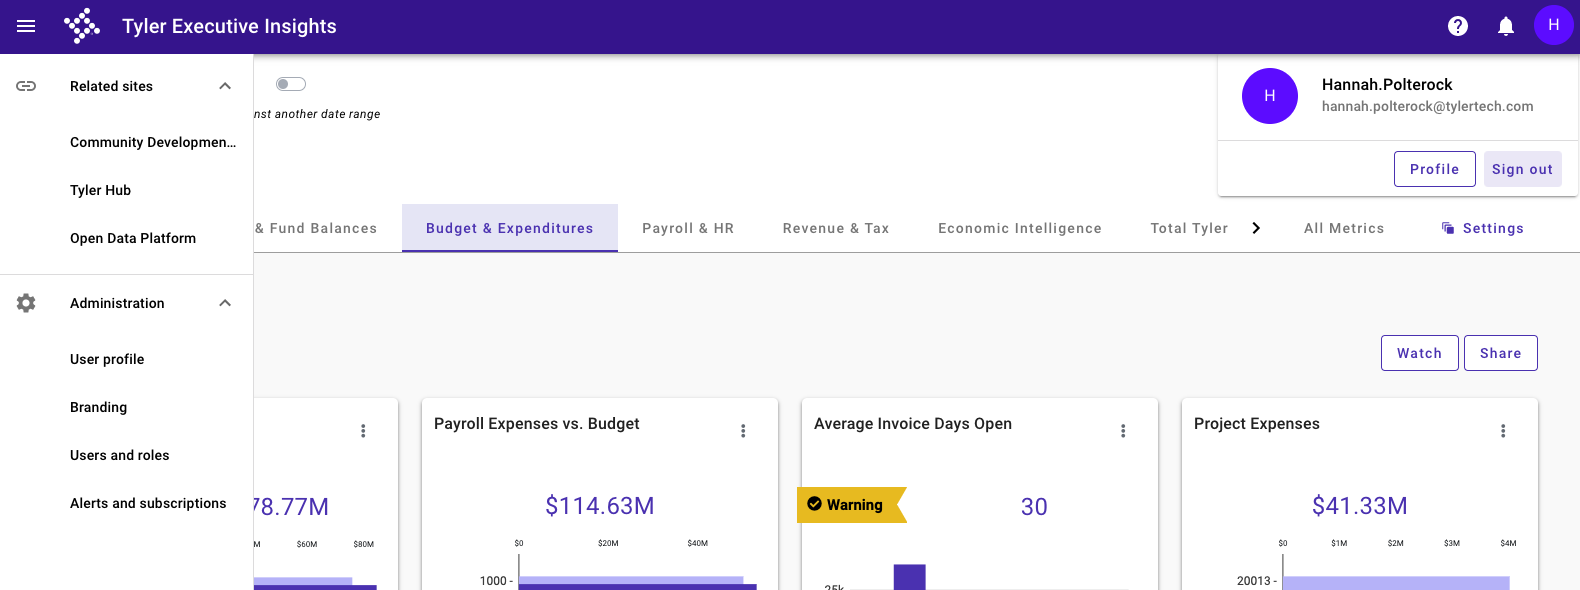Click the Hannah.Polterock user name
The image size is (1580, 590).
coord(1387,85)
